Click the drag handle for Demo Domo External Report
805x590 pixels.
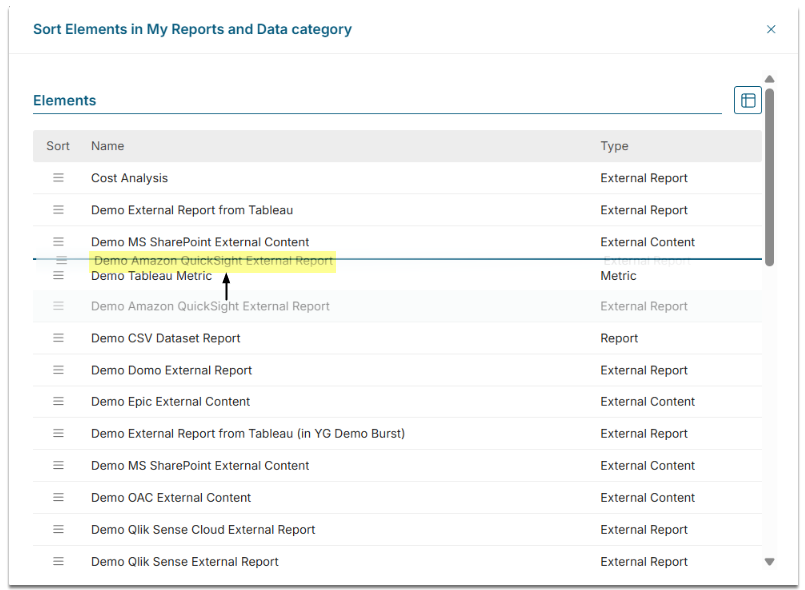tap(58, 370)
